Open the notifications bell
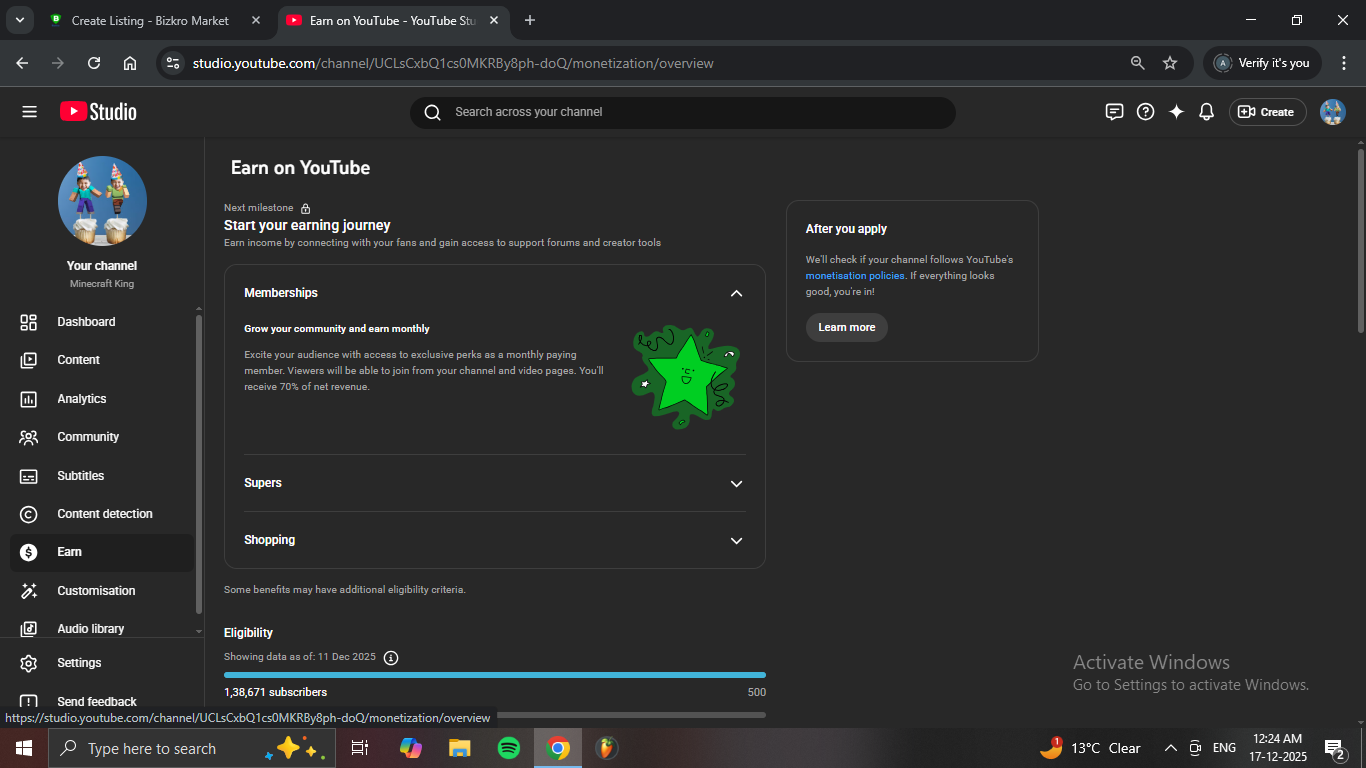The image size is (1366, 768). tap(1206, 112)
